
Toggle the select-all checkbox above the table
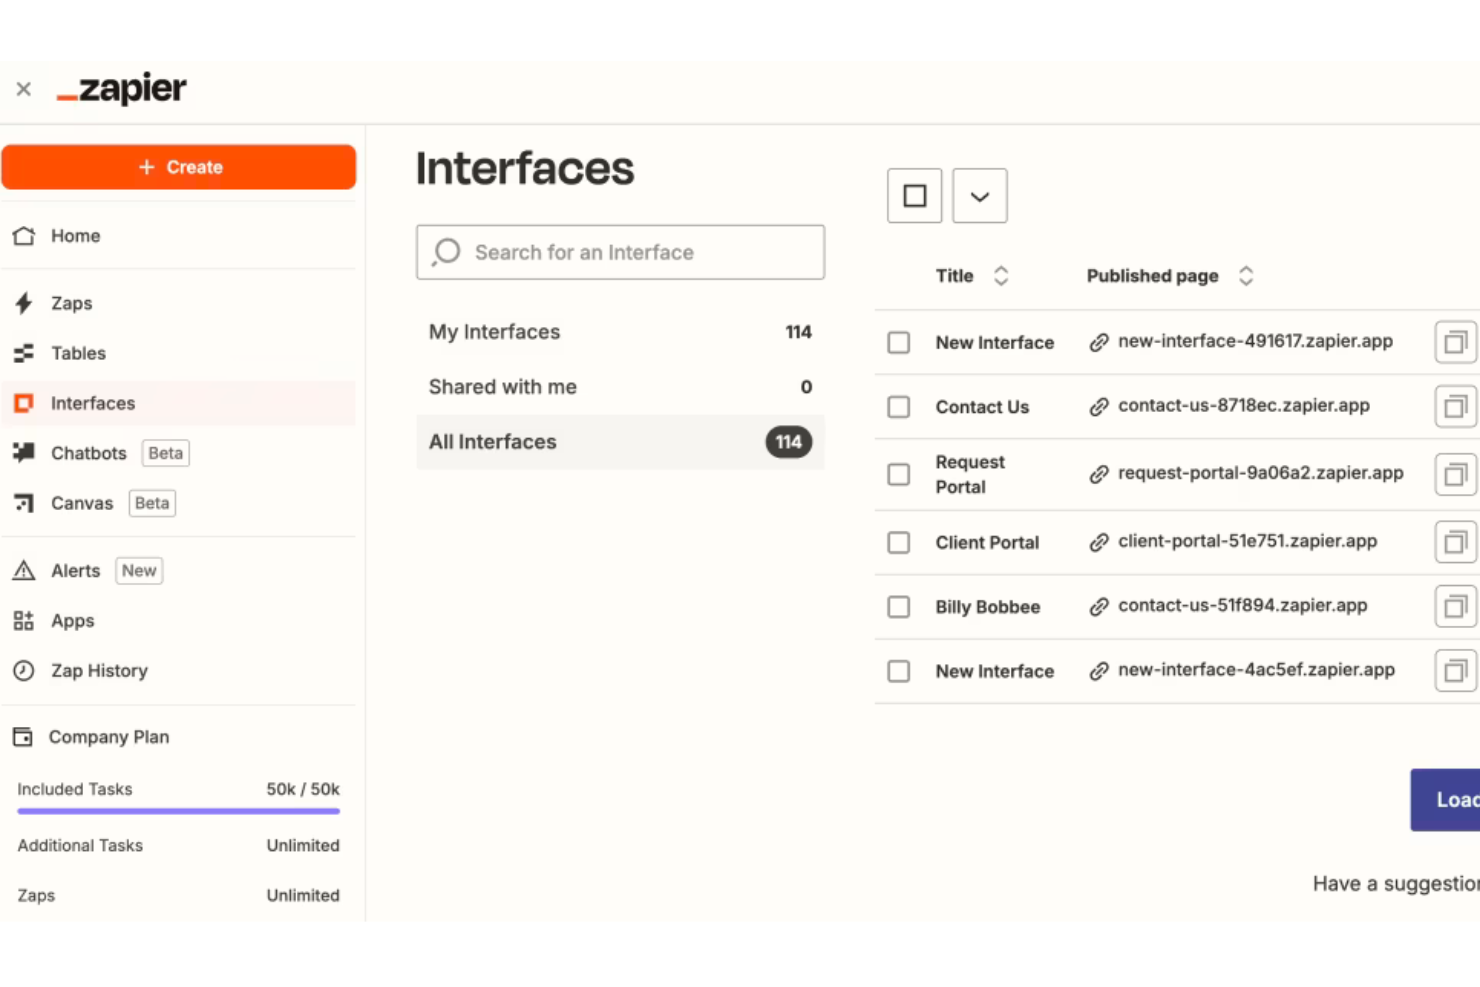click(915, 196)
